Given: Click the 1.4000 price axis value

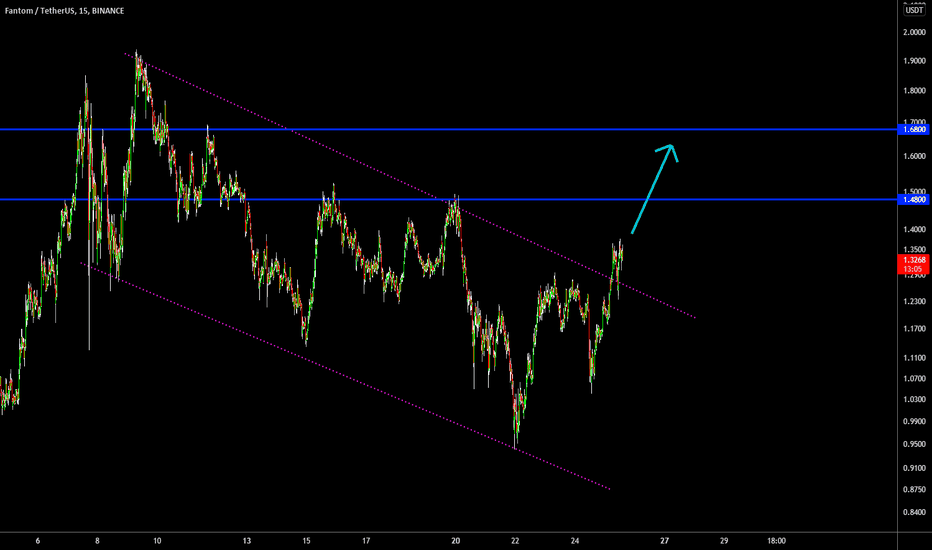Looking at the screenshot, I should pyautogui.click(x=914, y=230).
